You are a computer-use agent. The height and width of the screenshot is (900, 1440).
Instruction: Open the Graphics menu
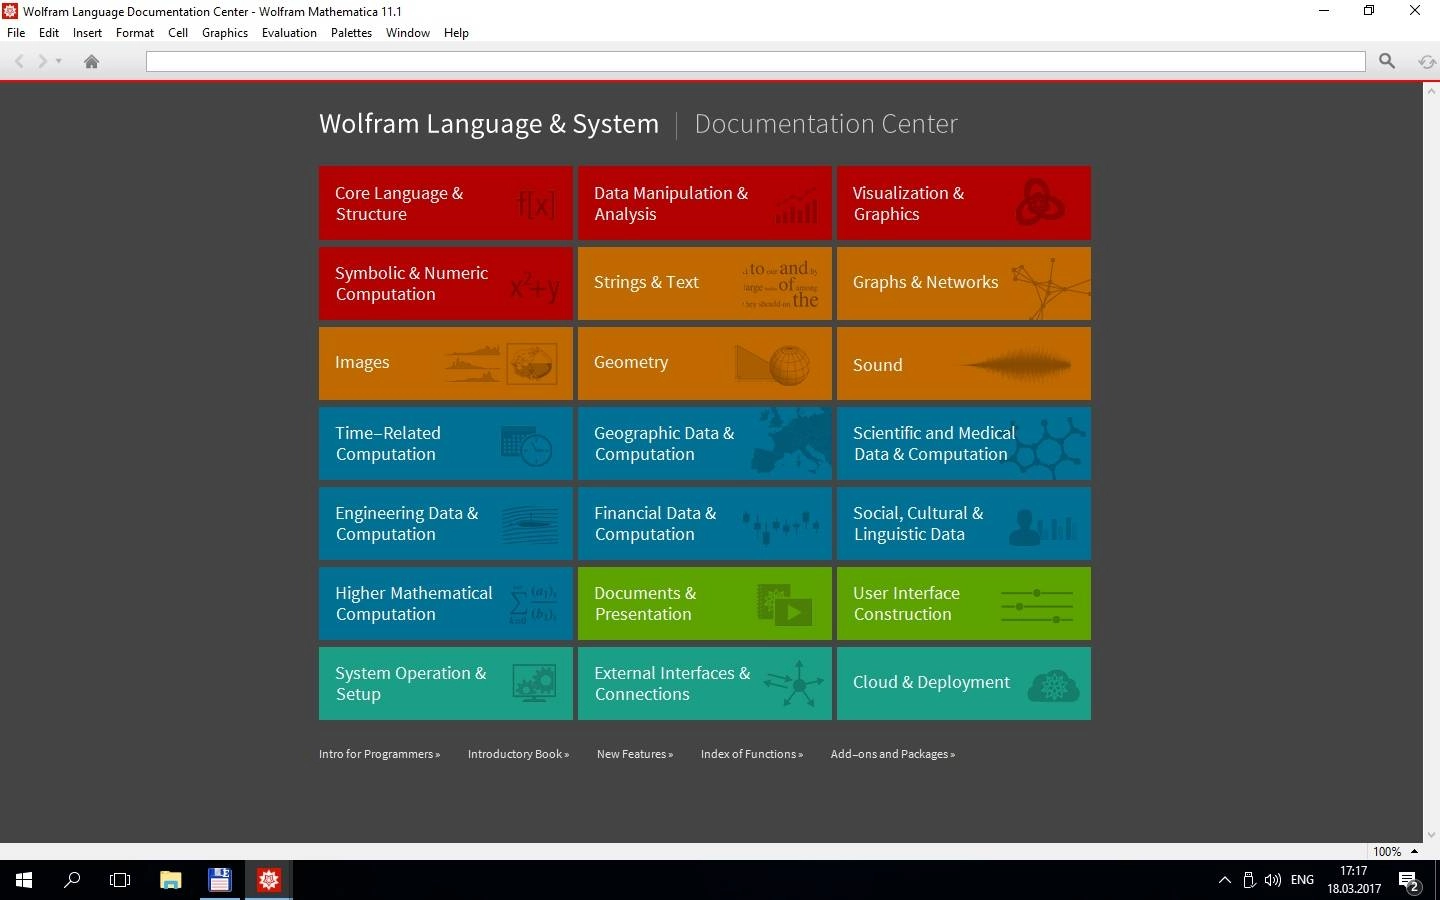click(x=225, y=33)
